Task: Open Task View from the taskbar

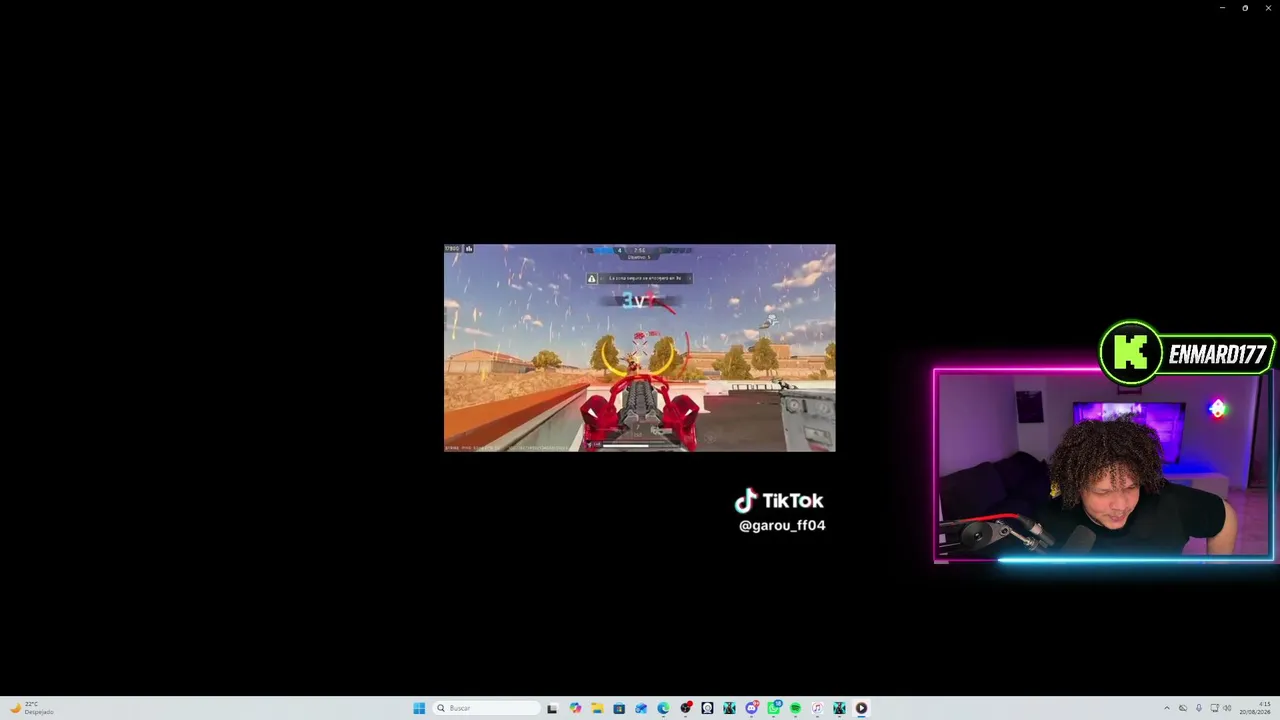Action: (552, 708)
